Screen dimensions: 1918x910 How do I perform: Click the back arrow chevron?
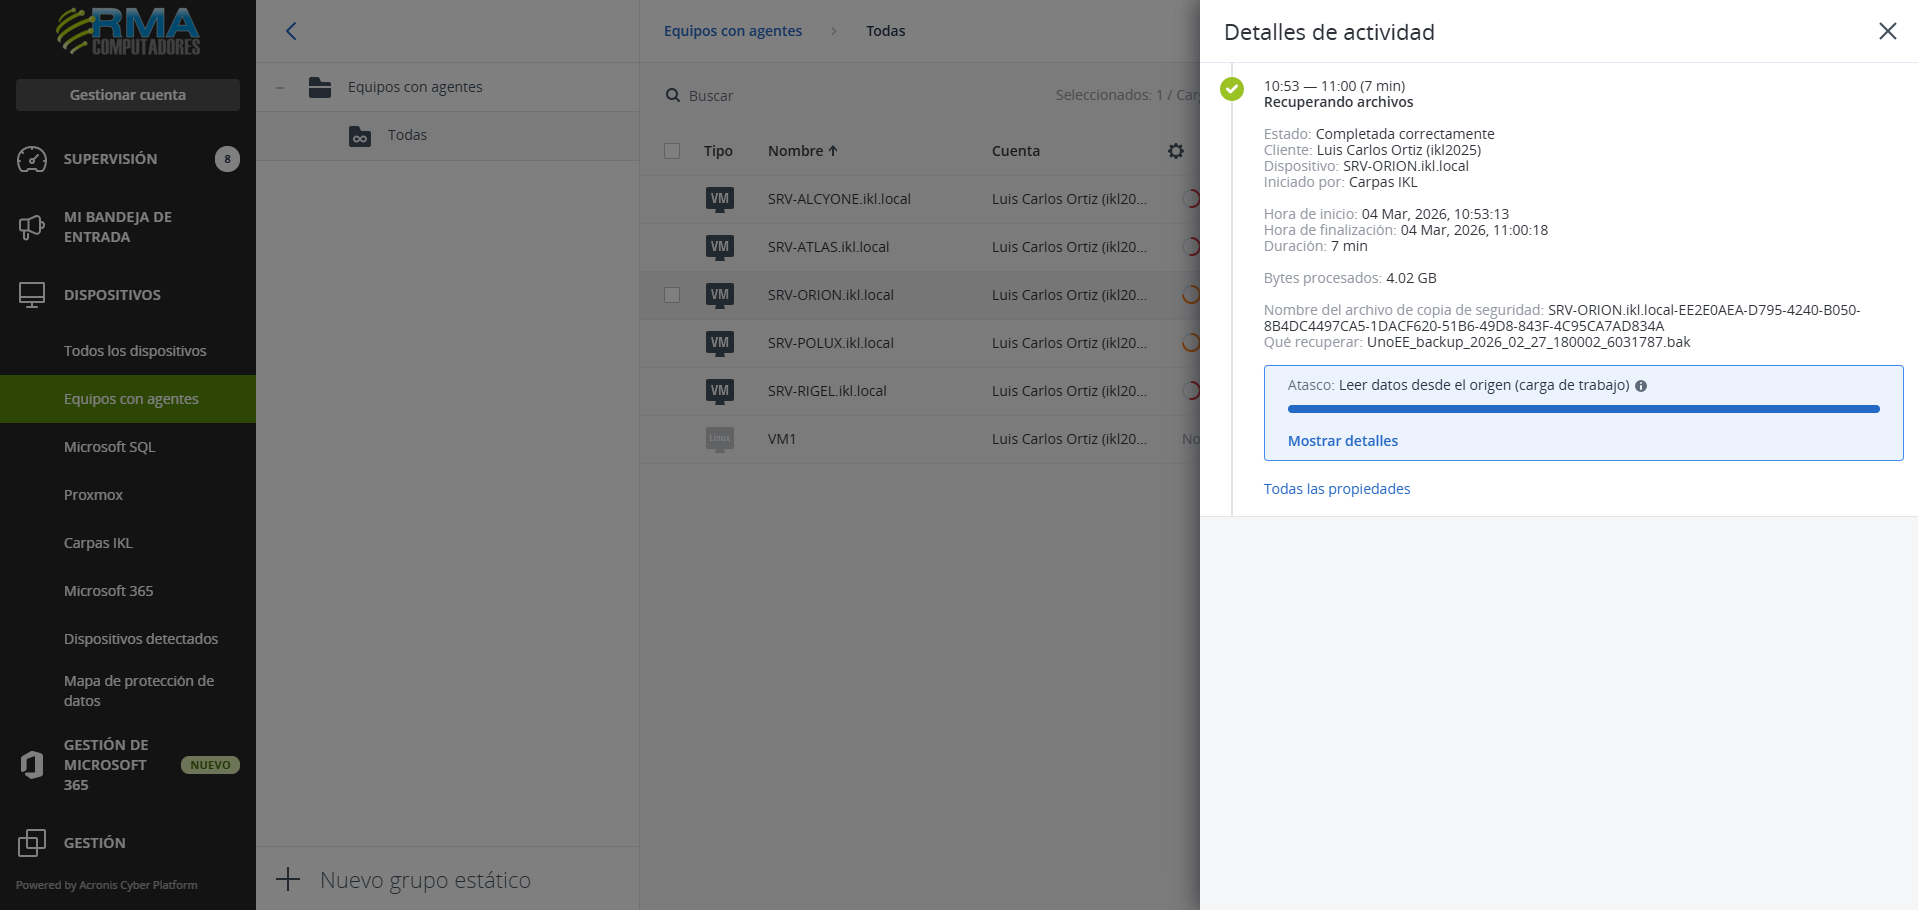click(x=291, y=31)
